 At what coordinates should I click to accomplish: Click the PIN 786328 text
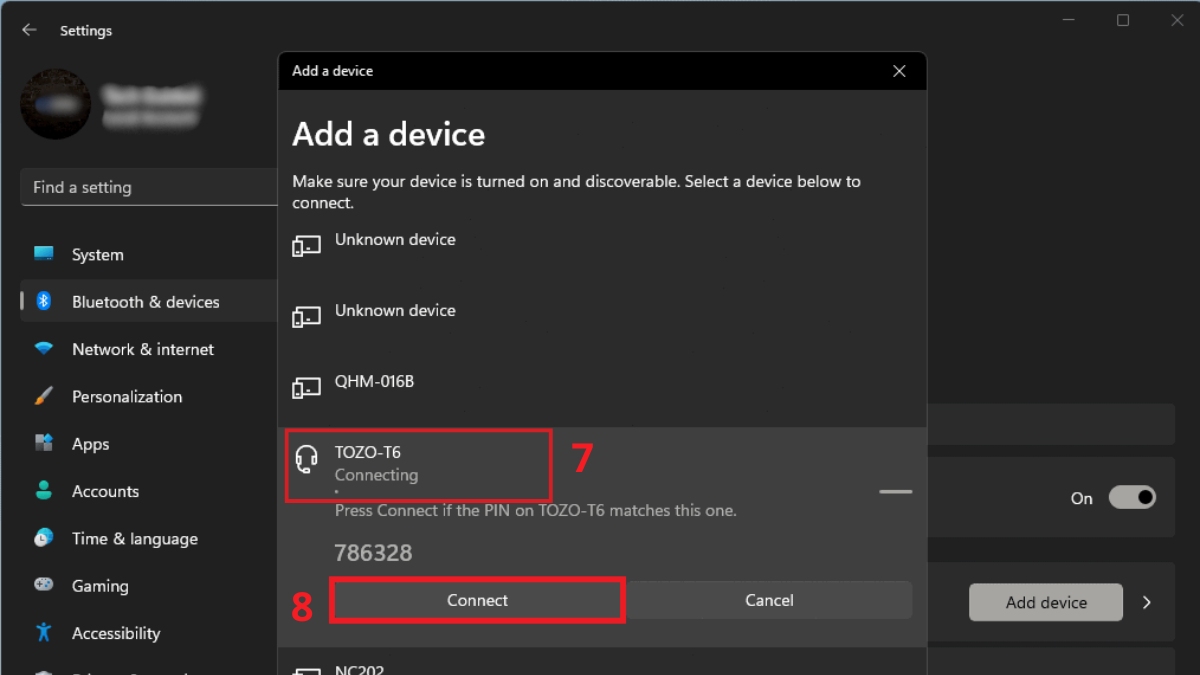pyautogui.click(x=373, y=553)
